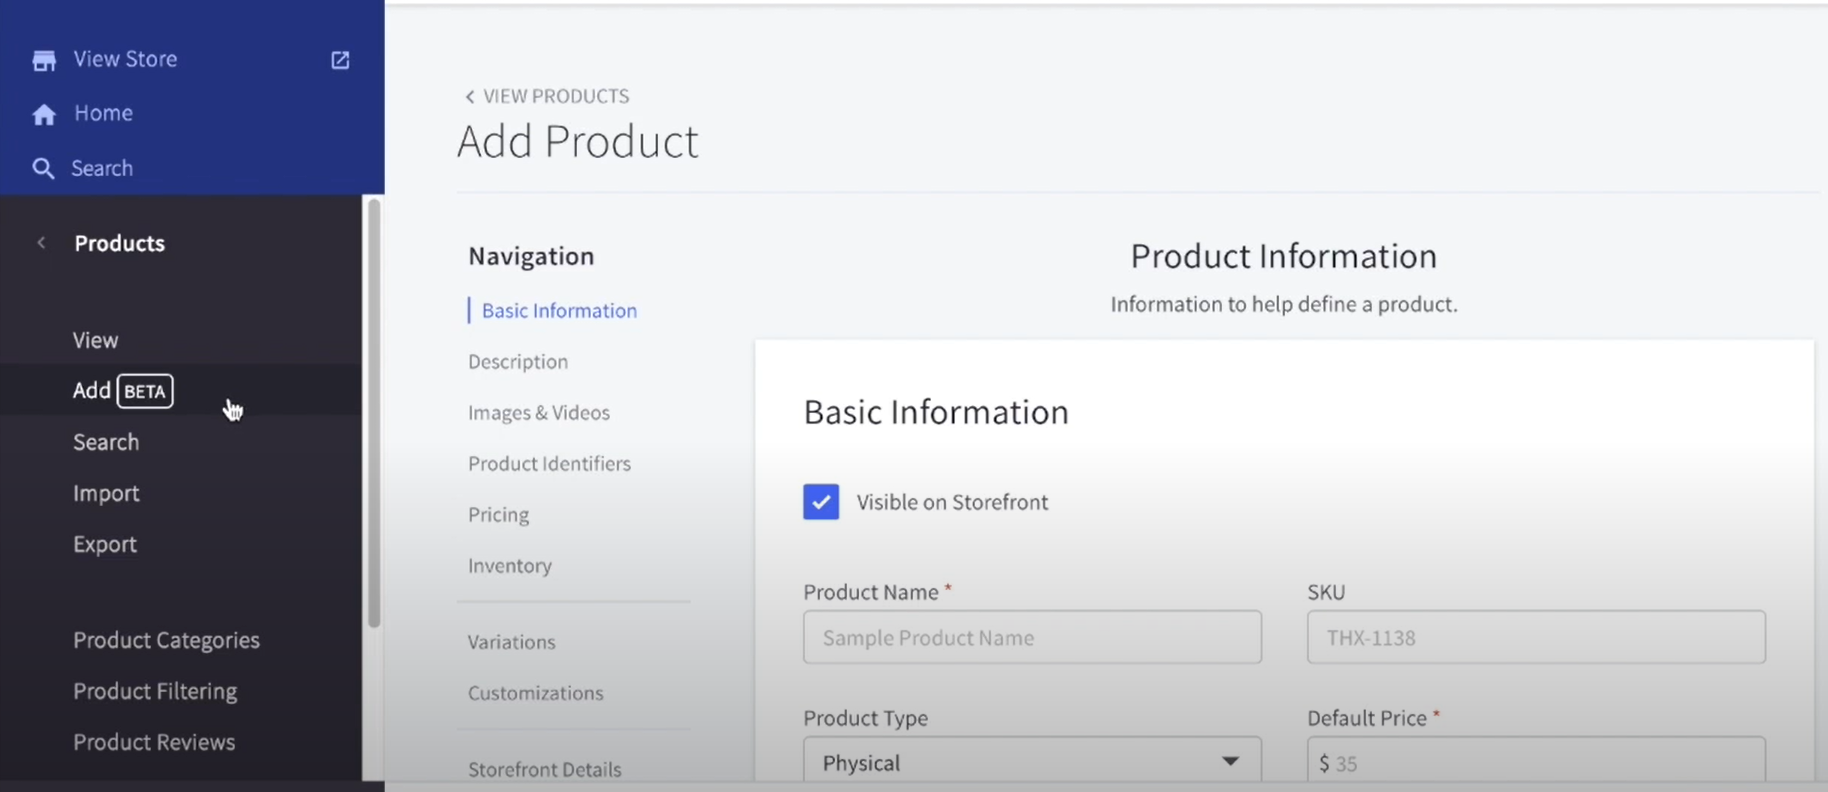The width and height of the screenshot is (1828, 792).
Task: Click the VIEW PRODUCTS back link
Action: pyautogui.click(x=556, y=96)
